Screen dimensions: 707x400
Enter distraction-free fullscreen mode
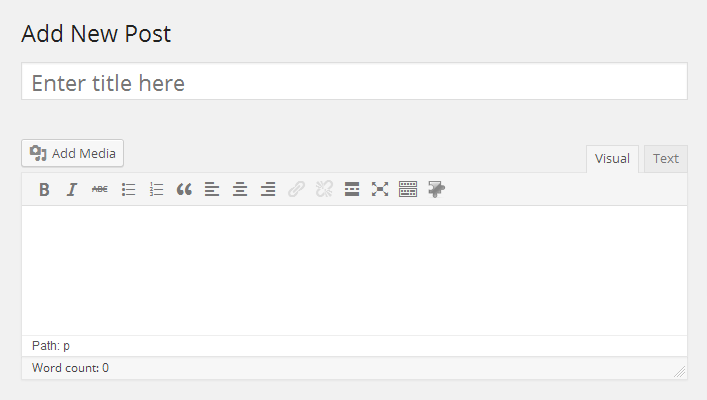tap(380, 189)
